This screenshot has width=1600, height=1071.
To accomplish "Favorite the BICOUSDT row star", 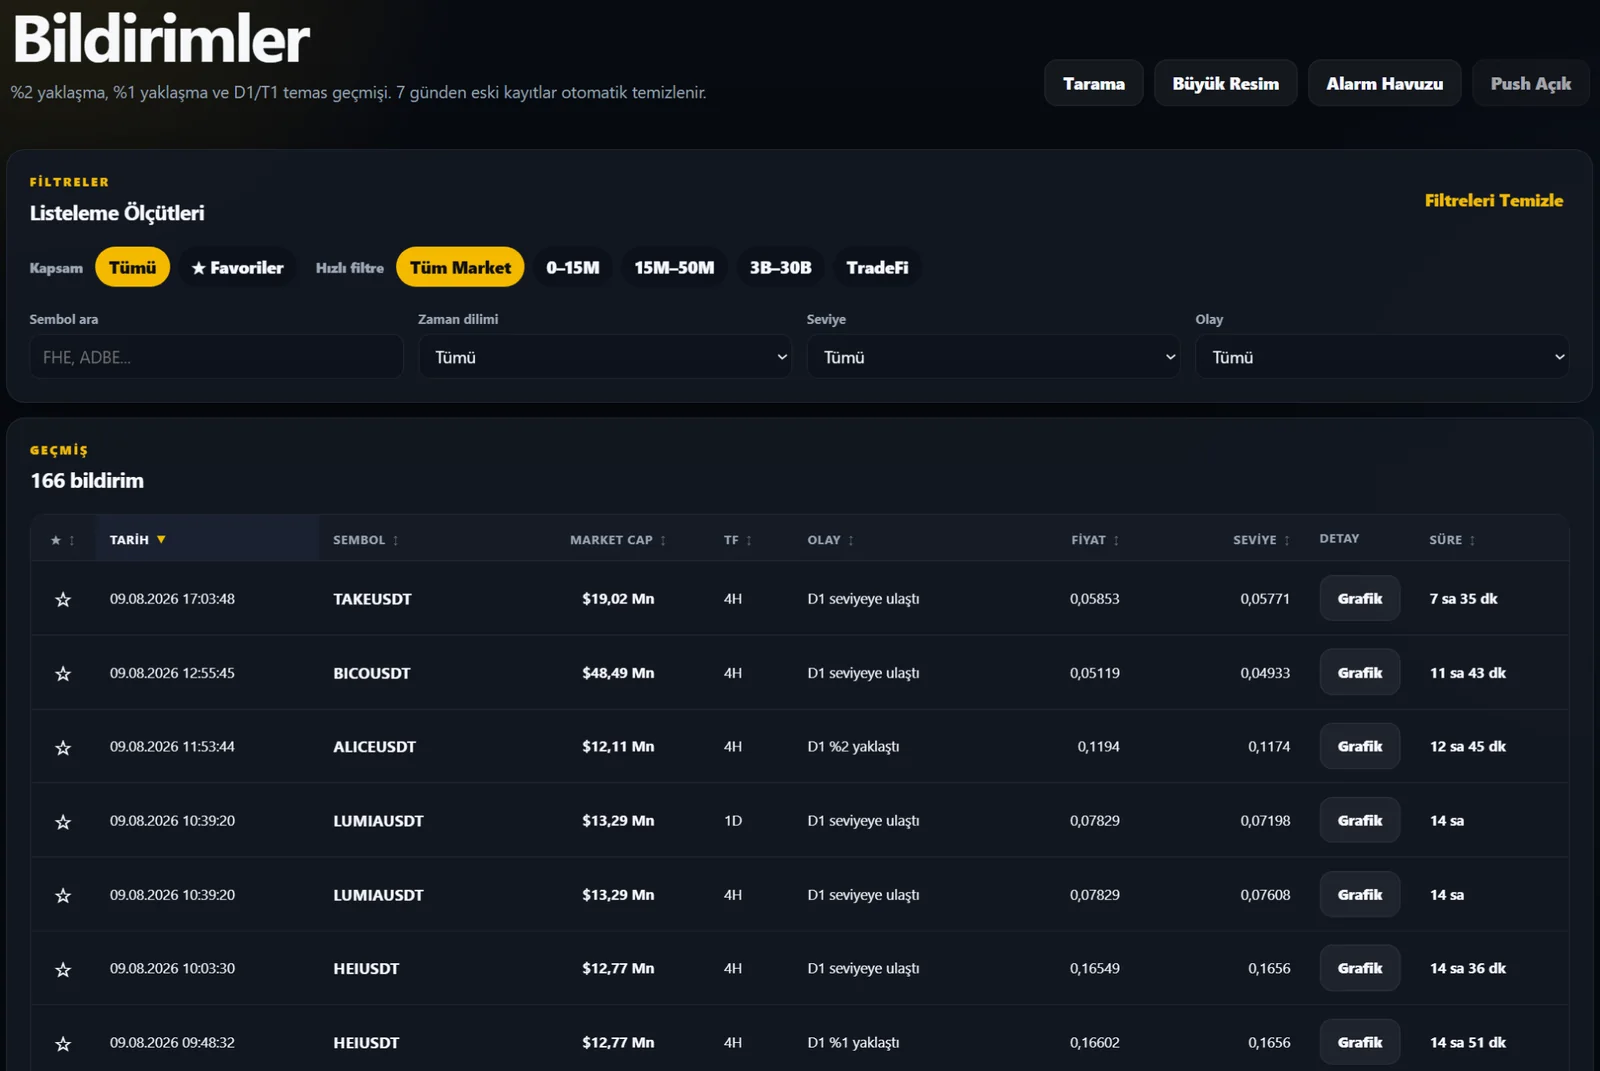I will coord(63,673).
